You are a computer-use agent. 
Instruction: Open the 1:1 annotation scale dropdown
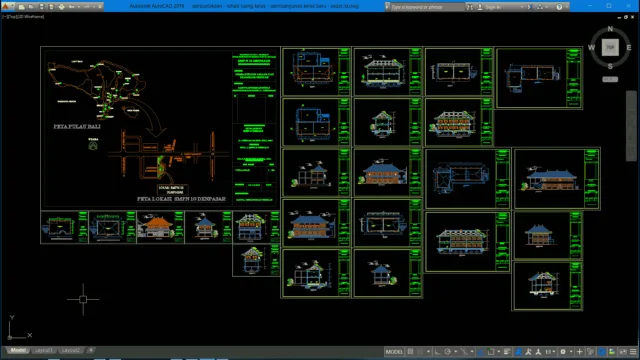point(550,352)
